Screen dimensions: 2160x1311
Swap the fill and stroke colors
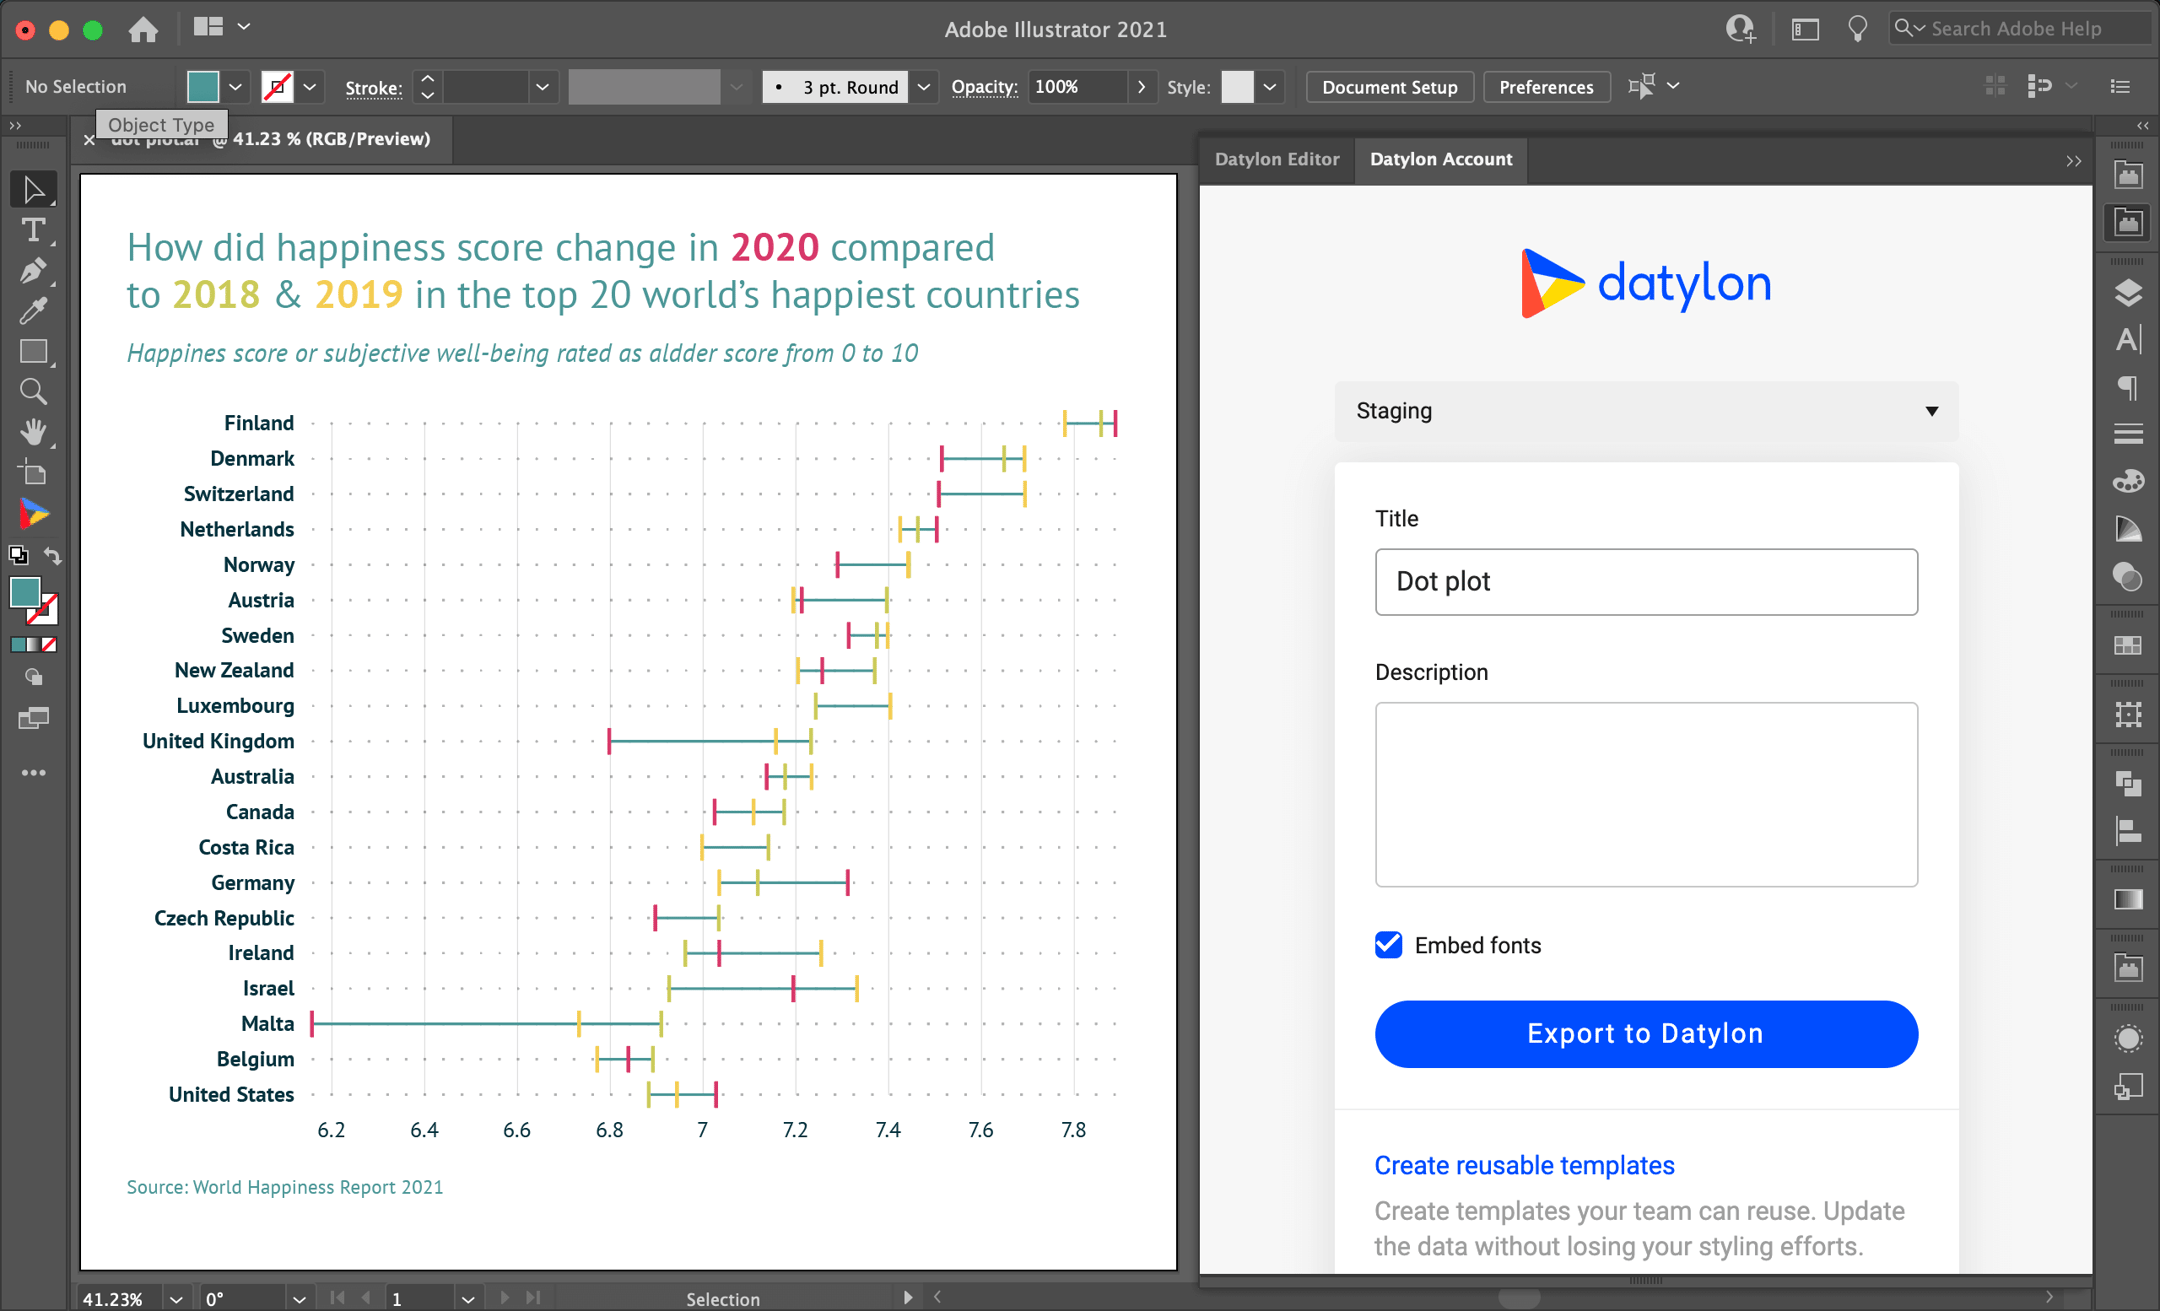click(53, 556)
